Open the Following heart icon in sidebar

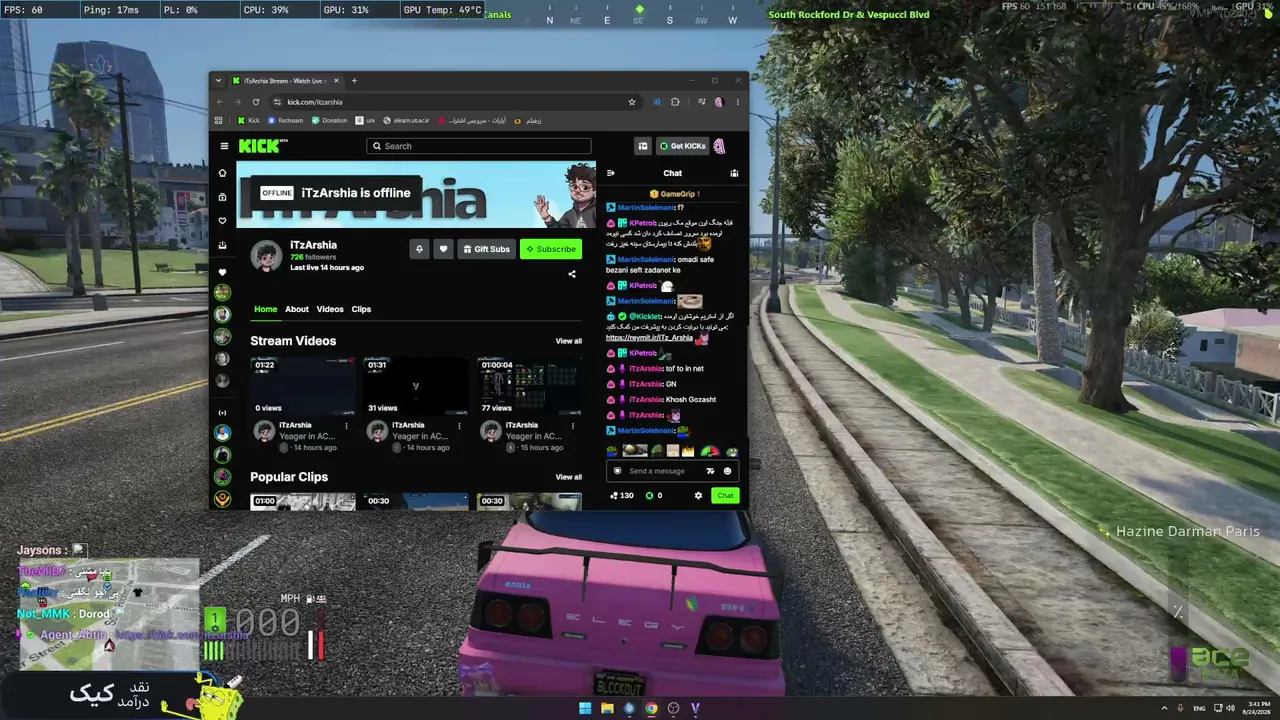[x=223, y=221]
